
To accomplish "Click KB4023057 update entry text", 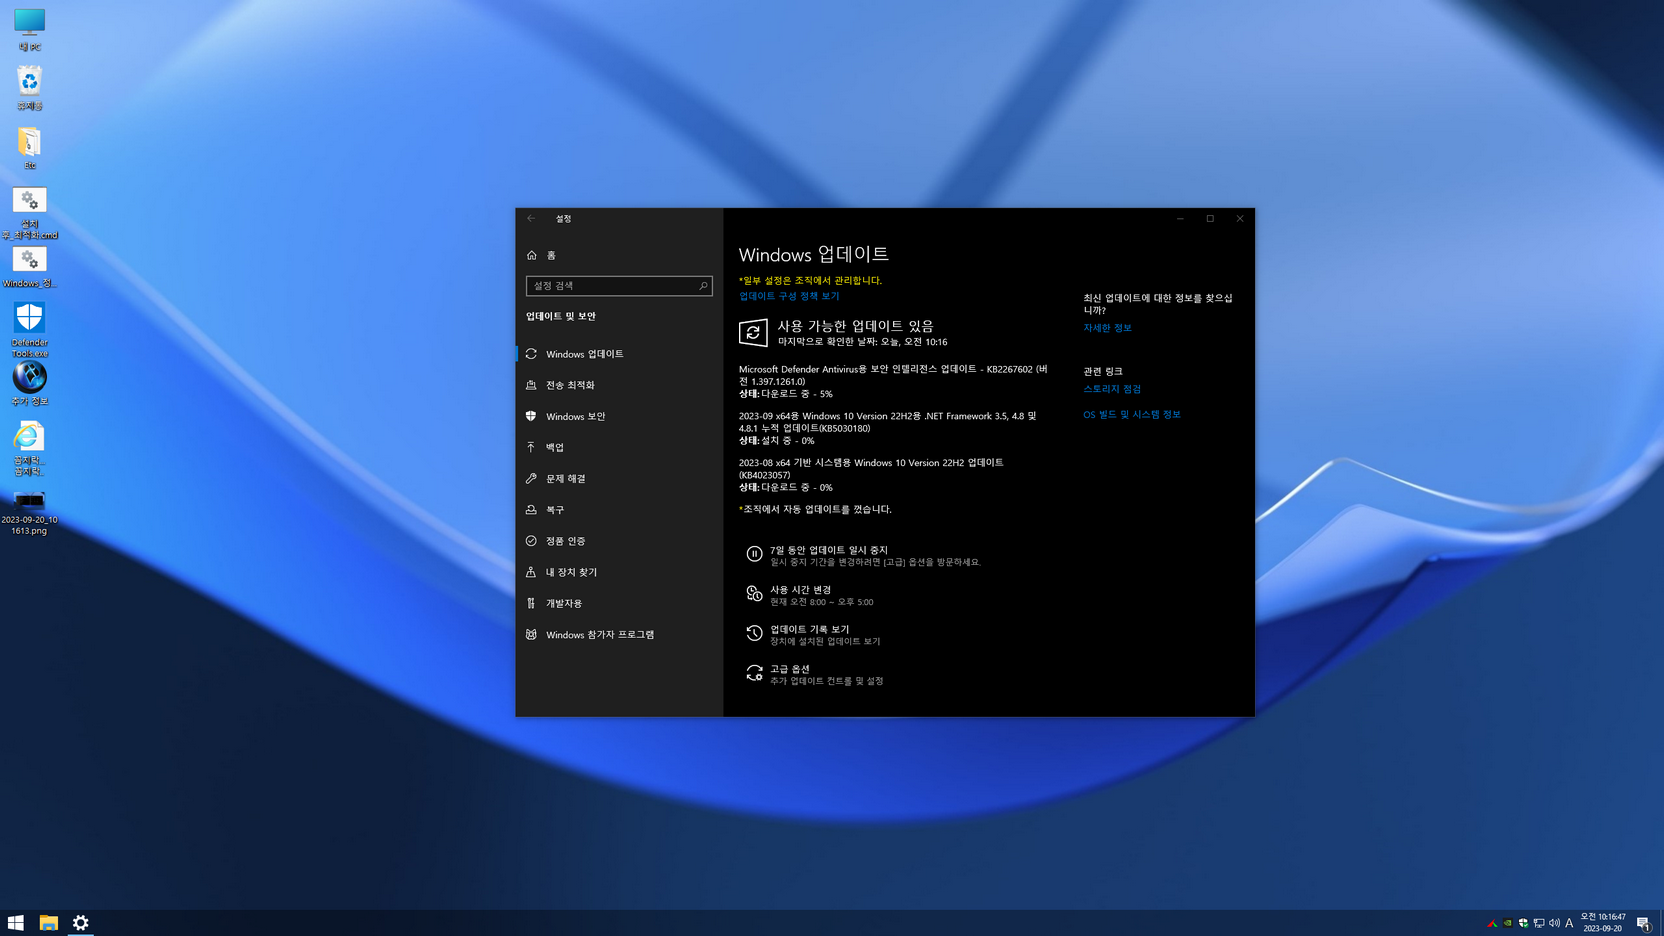I will coord(871,469).
